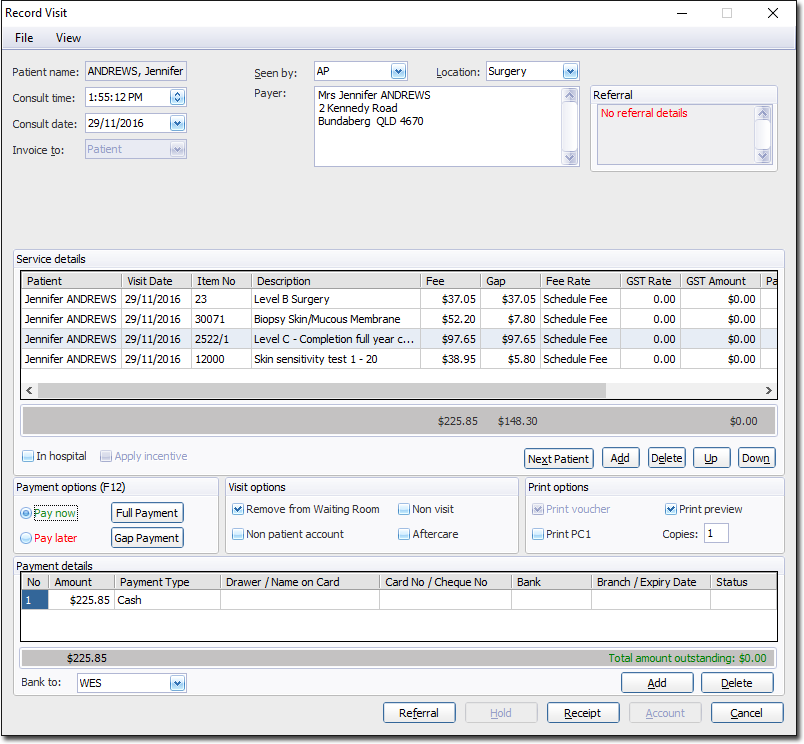804x744 pixels.
Task: Click the Copies input field
Action: (716, 534)
